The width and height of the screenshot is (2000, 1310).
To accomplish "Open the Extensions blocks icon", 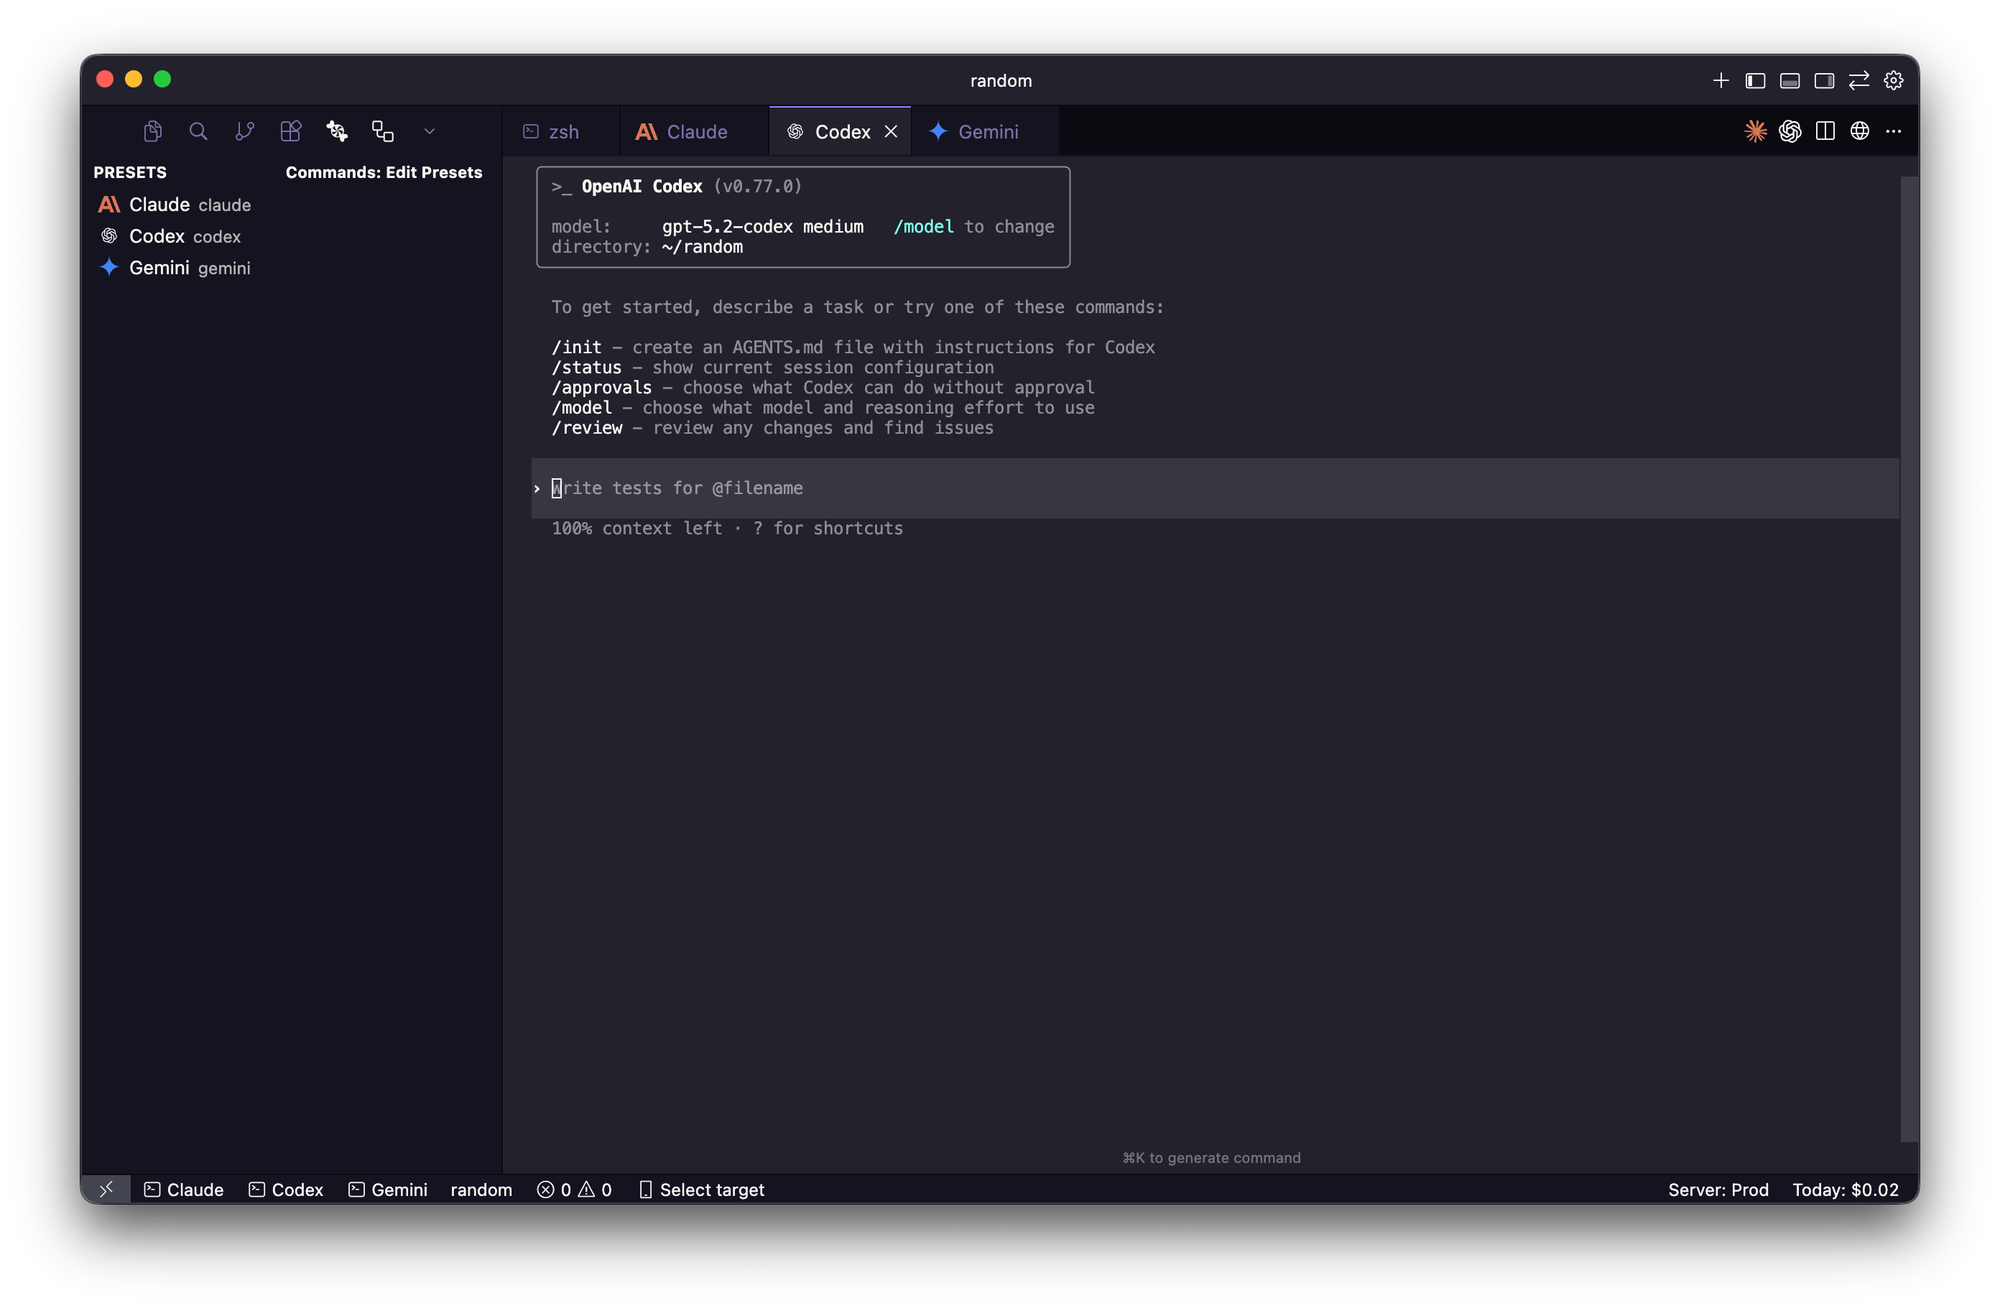I will [291, 131].
